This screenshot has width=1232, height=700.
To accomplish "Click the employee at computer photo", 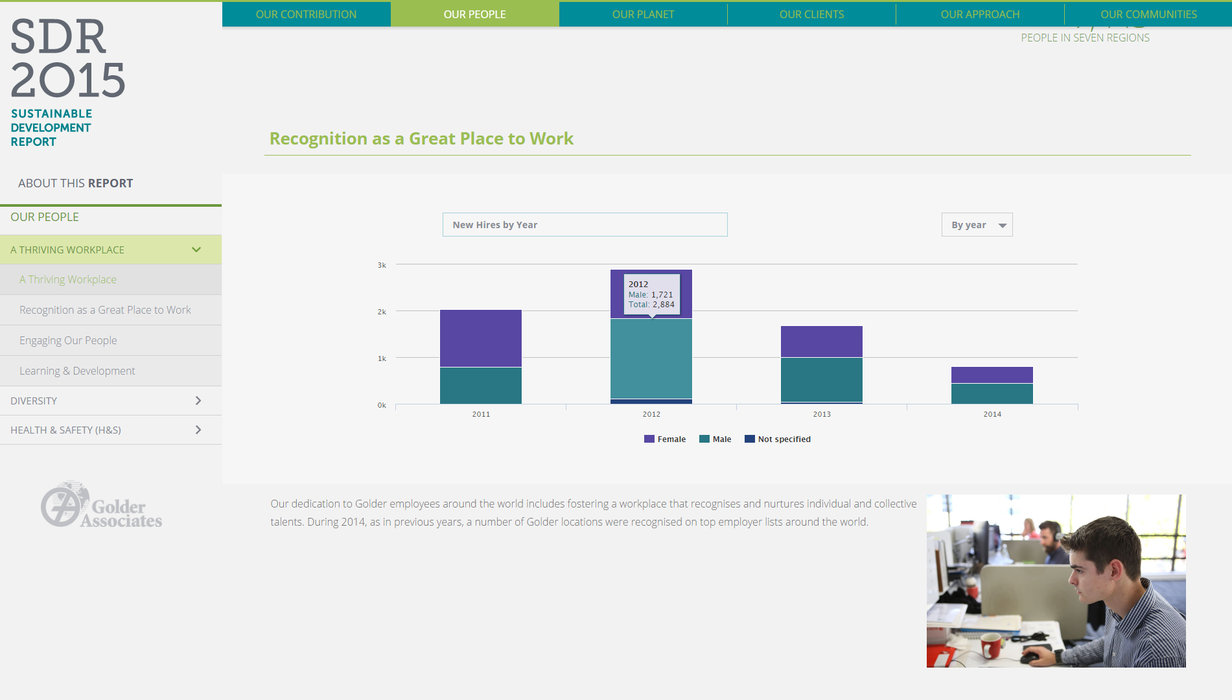I will tap(1055, 580).
